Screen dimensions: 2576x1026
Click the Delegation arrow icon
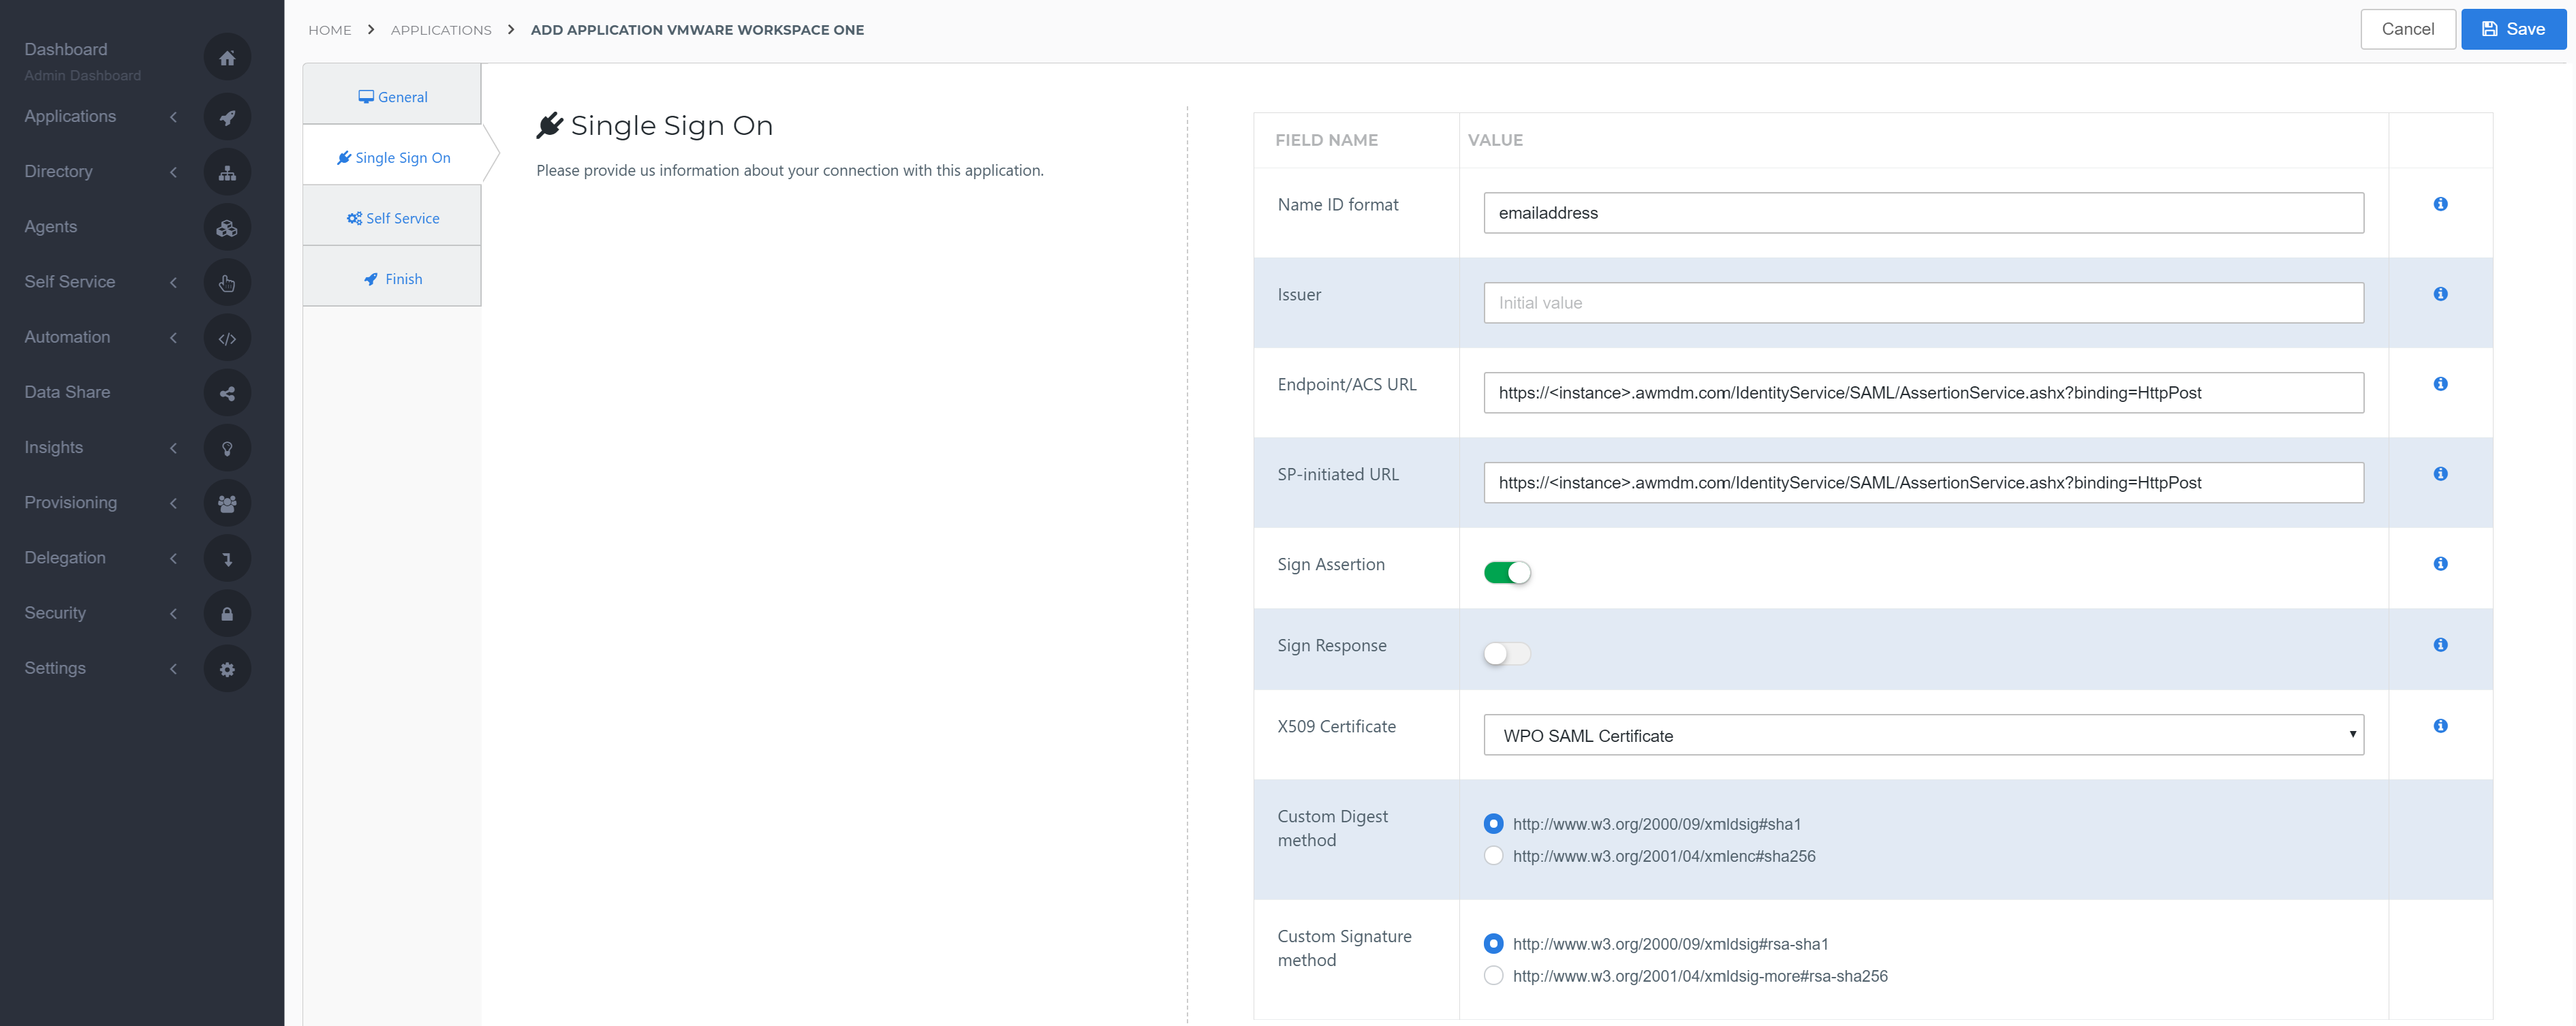(227, 559)
